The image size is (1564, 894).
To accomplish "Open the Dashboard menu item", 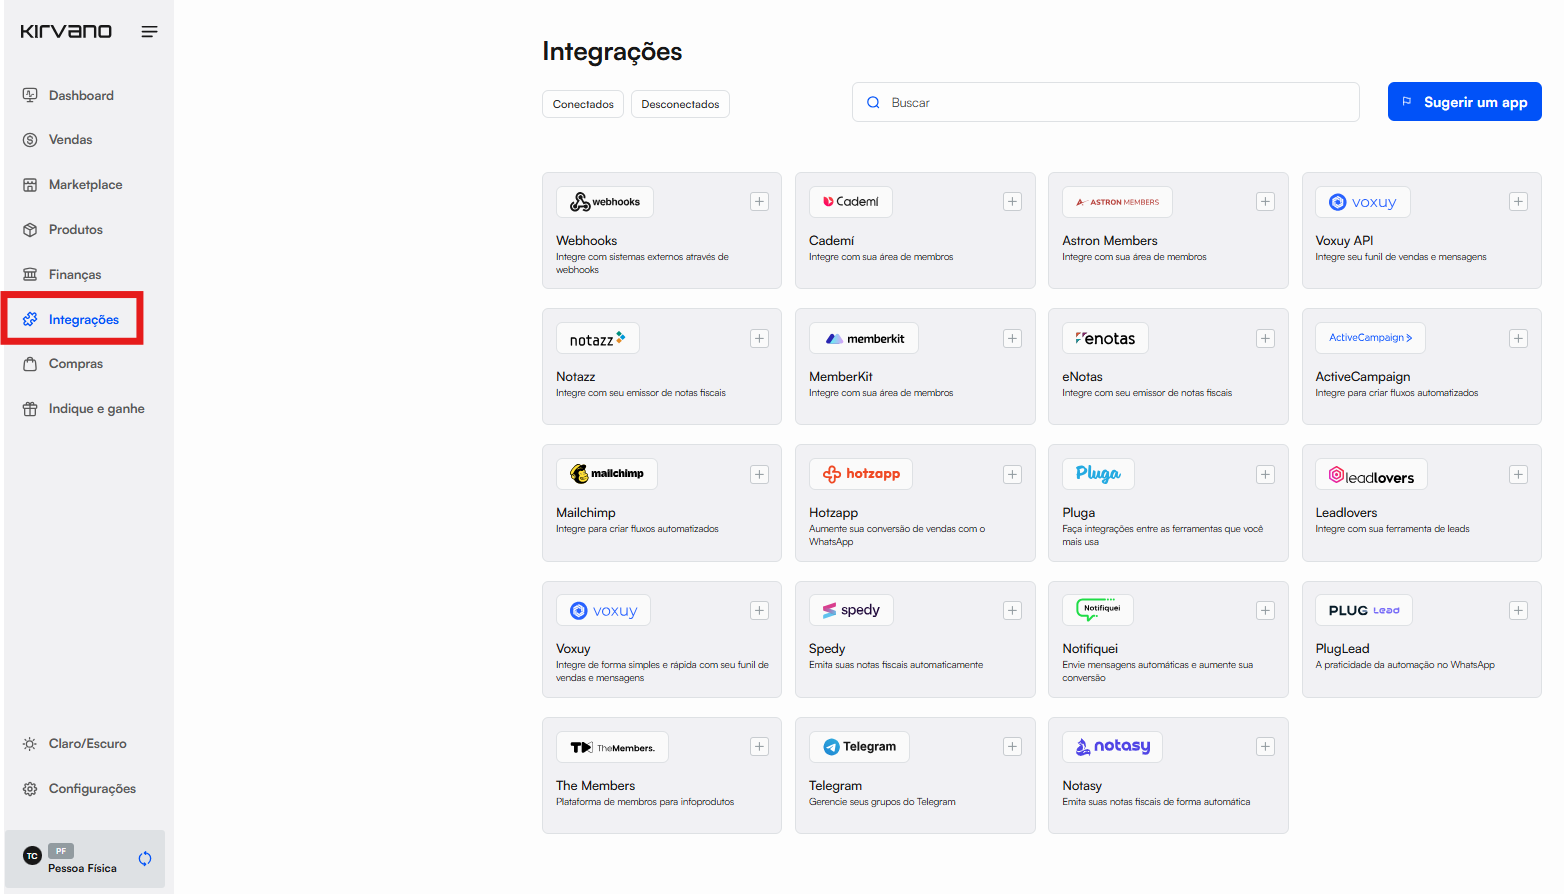I will click(x=81, y=96).
